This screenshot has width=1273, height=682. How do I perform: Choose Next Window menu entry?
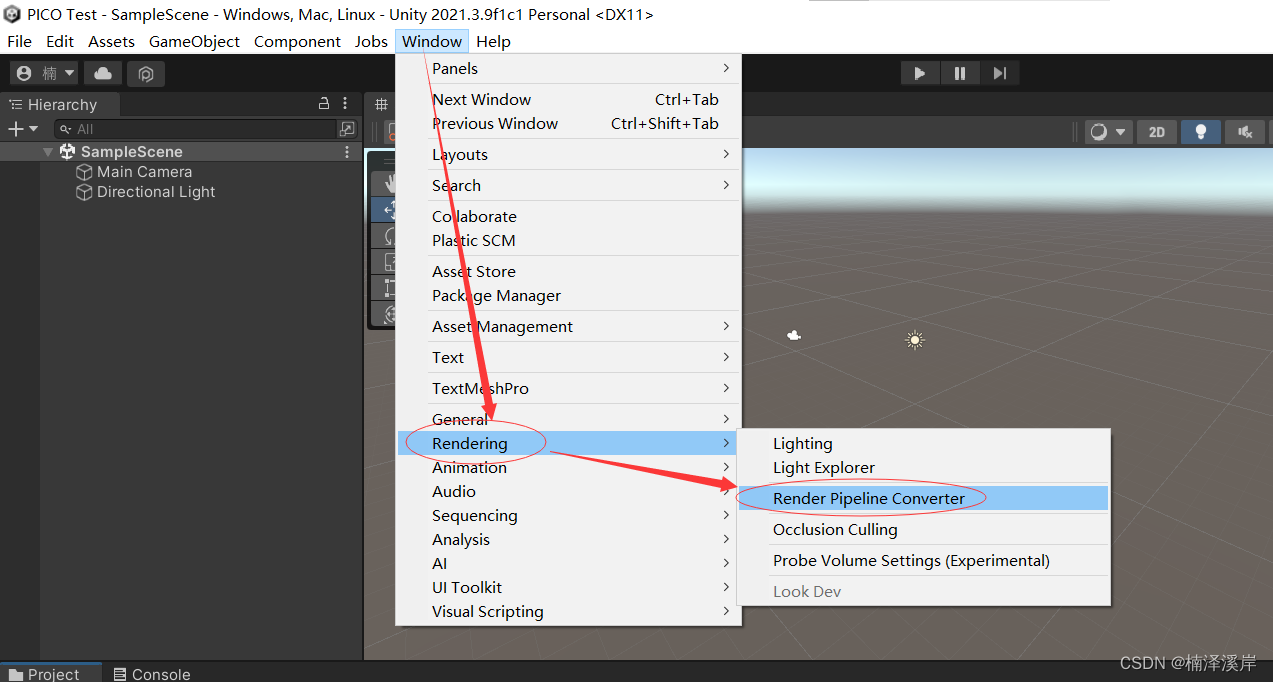[568, 99]
